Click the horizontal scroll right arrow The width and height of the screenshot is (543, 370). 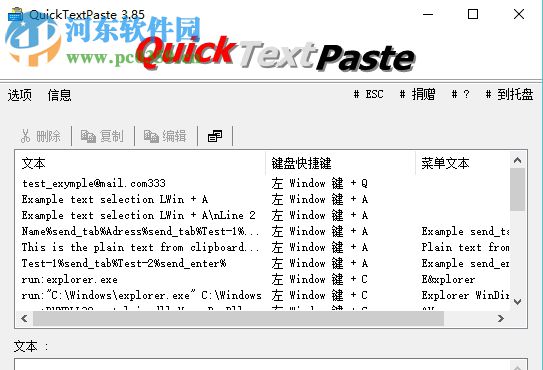pyautogui.click(x=501, y=318)
